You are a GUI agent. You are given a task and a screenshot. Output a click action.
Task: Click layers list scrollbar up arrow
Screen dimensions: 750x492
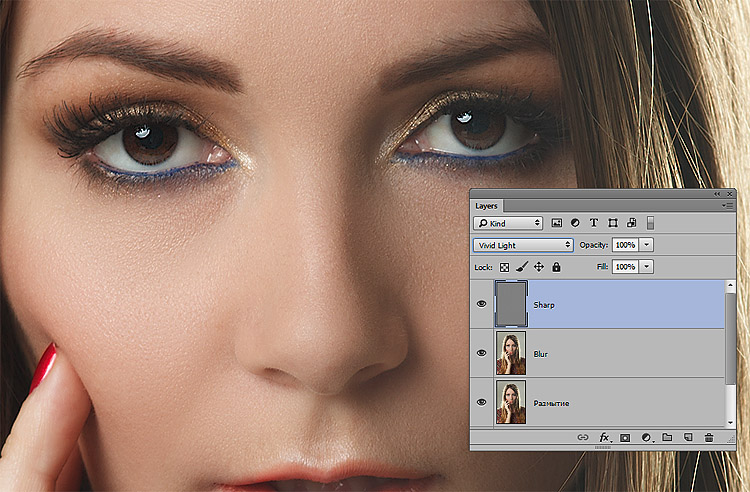pos(730,285)
